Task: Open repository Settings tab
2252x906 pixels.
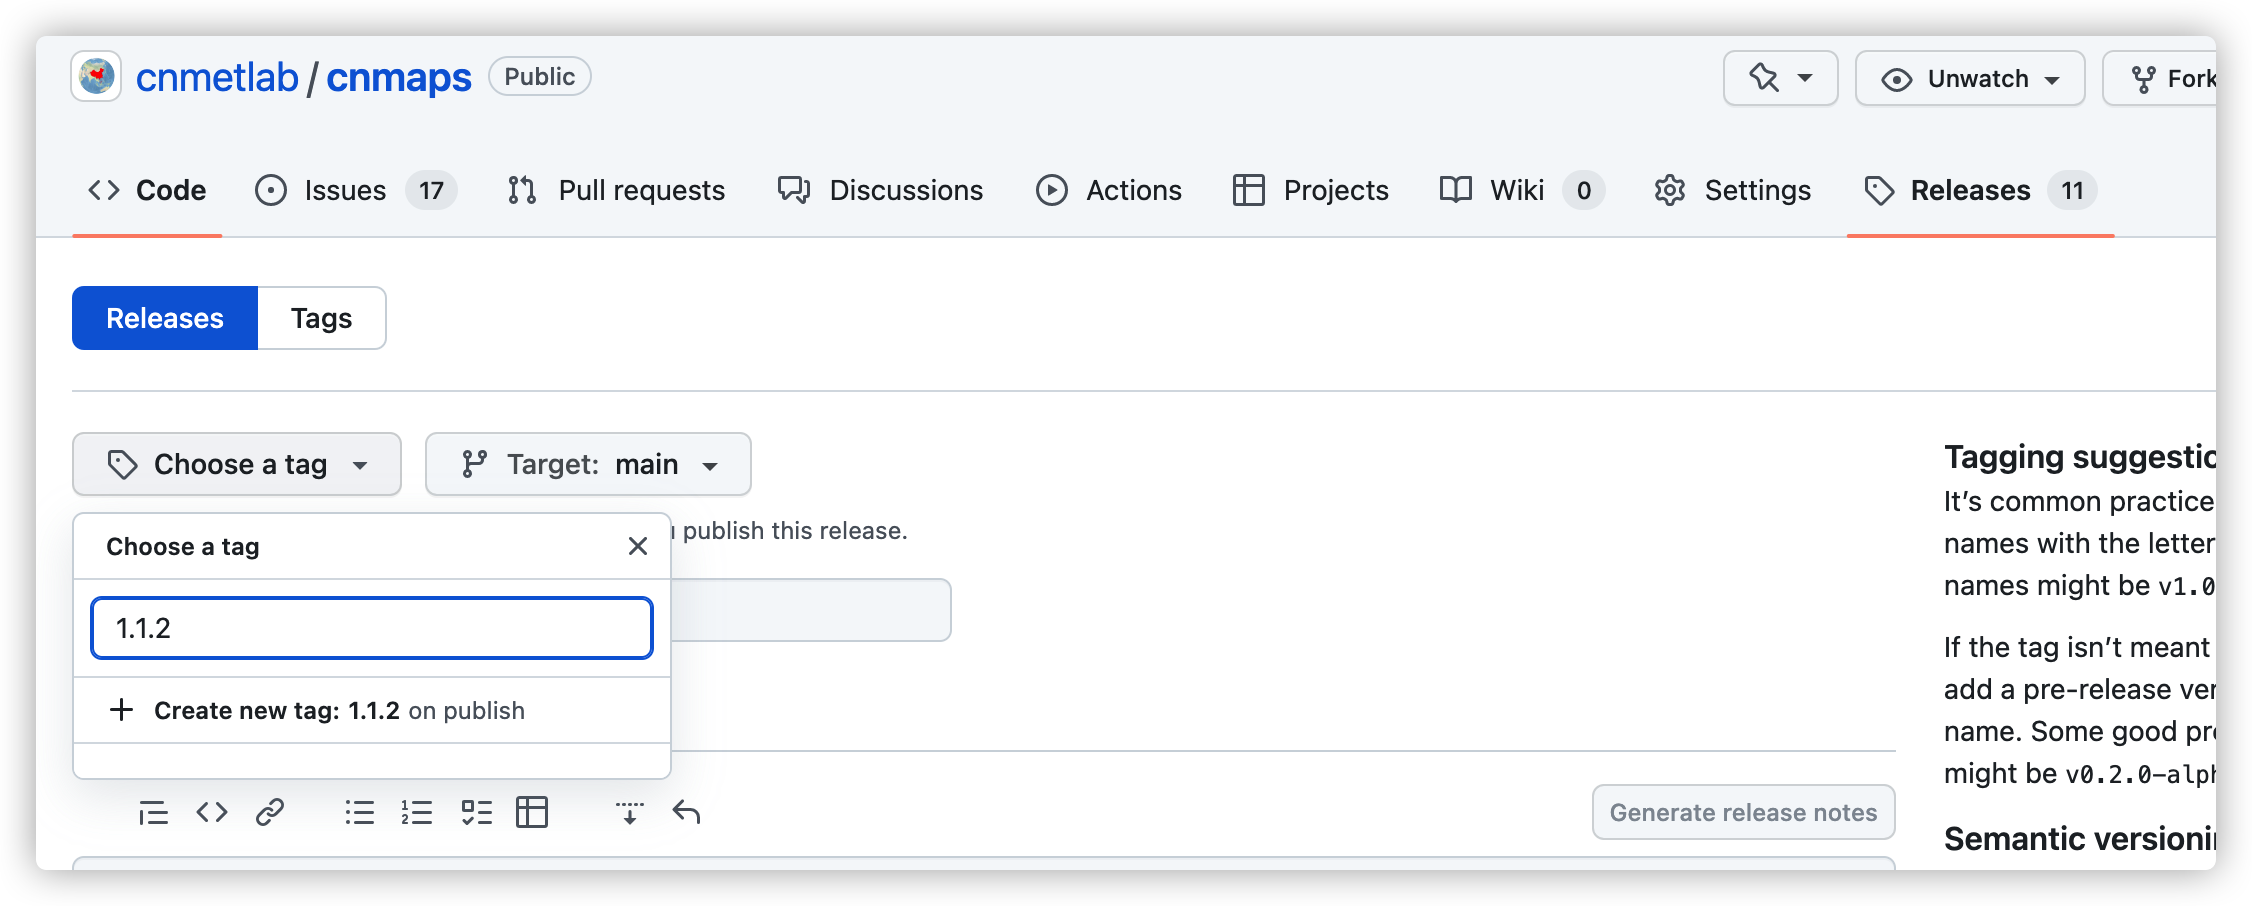Action: click(x=1732, y=190)
